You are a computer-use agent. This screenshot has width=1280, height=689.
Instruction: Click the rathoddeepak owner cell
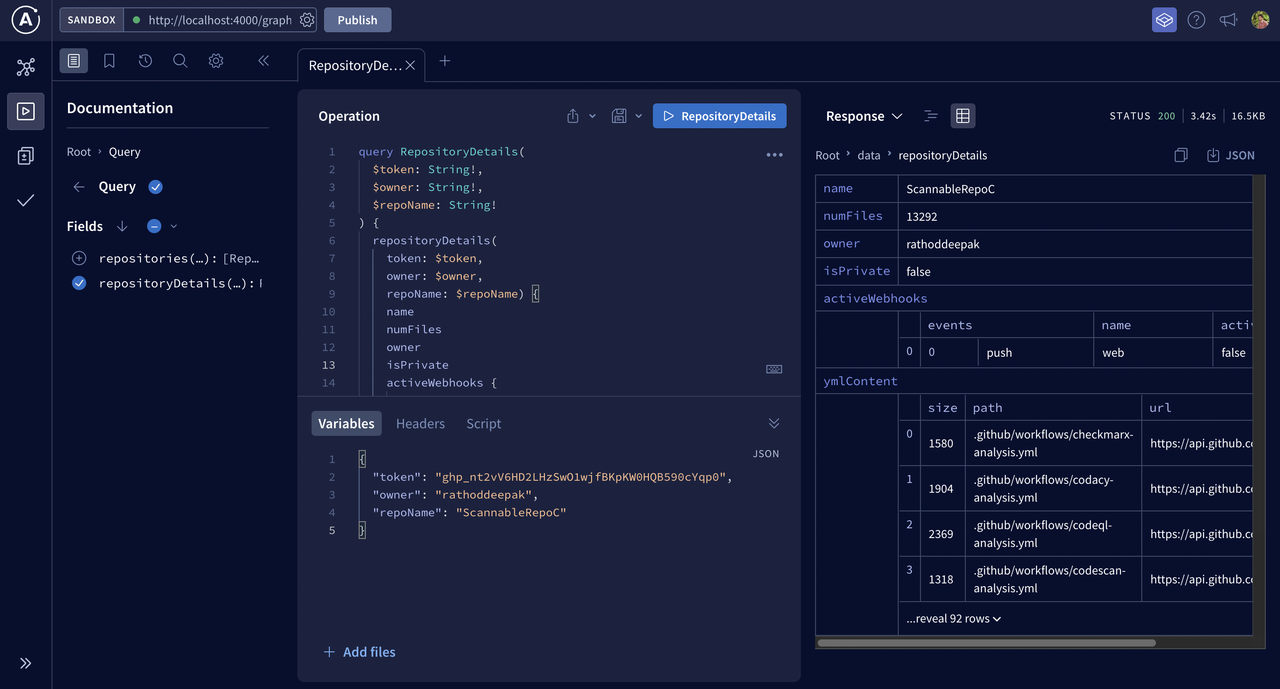[1075, 244]
